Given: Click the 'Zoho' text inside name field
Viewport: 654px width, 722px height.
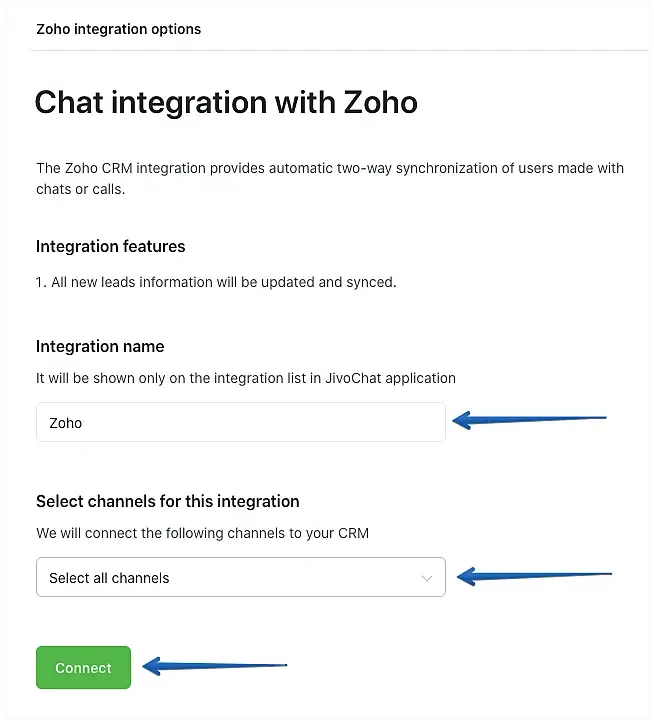Looking at the screenshot, I should (x=65, y=423).
